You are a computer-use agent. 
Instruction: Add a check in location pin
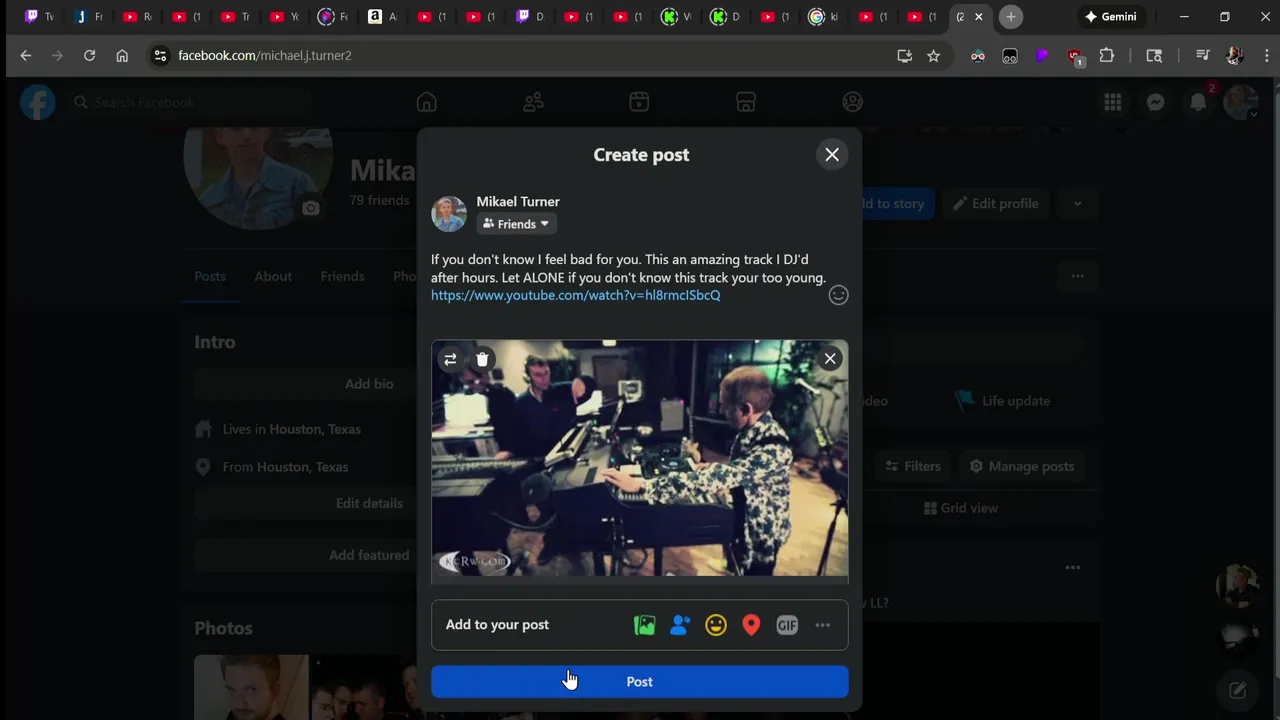click(751, 625)
